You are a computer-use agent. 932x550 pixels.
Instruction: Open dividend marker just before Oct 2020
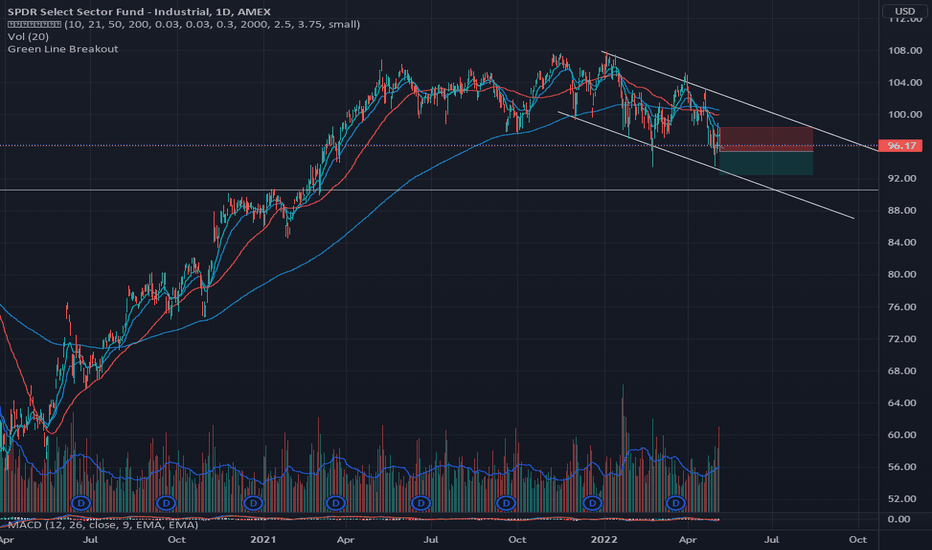pos(166,503)
